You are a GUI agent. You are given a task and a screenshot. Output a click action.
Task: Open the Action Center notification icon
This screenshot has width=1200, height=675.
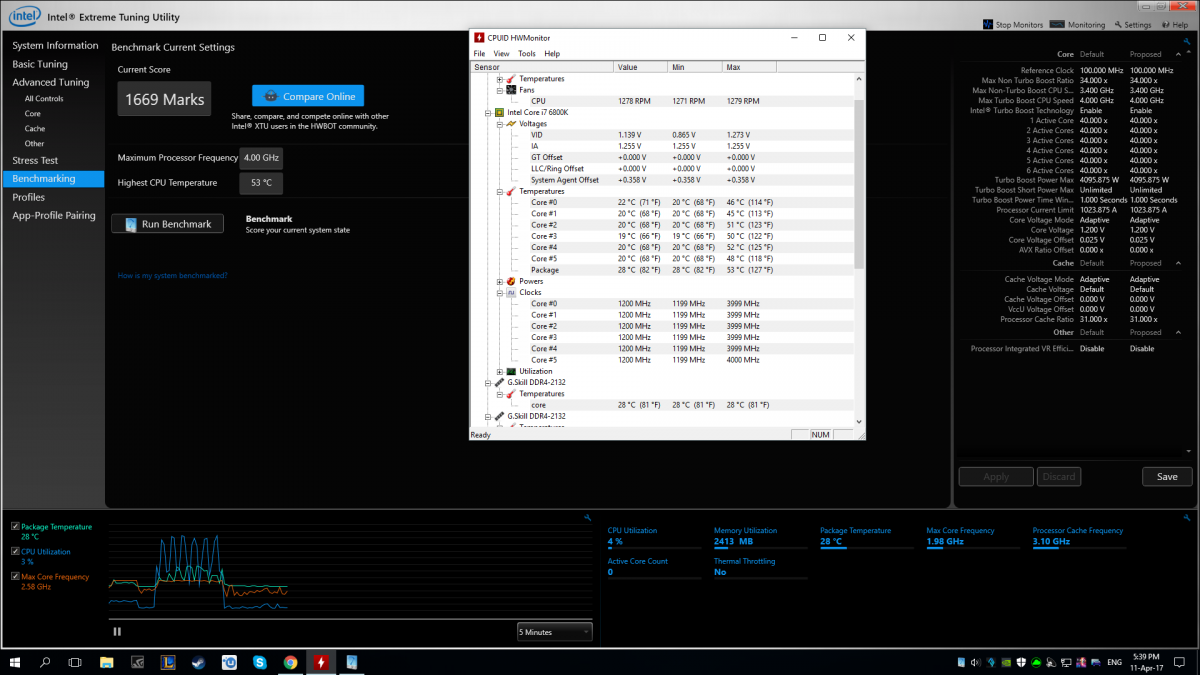(x=1181, y=662)
